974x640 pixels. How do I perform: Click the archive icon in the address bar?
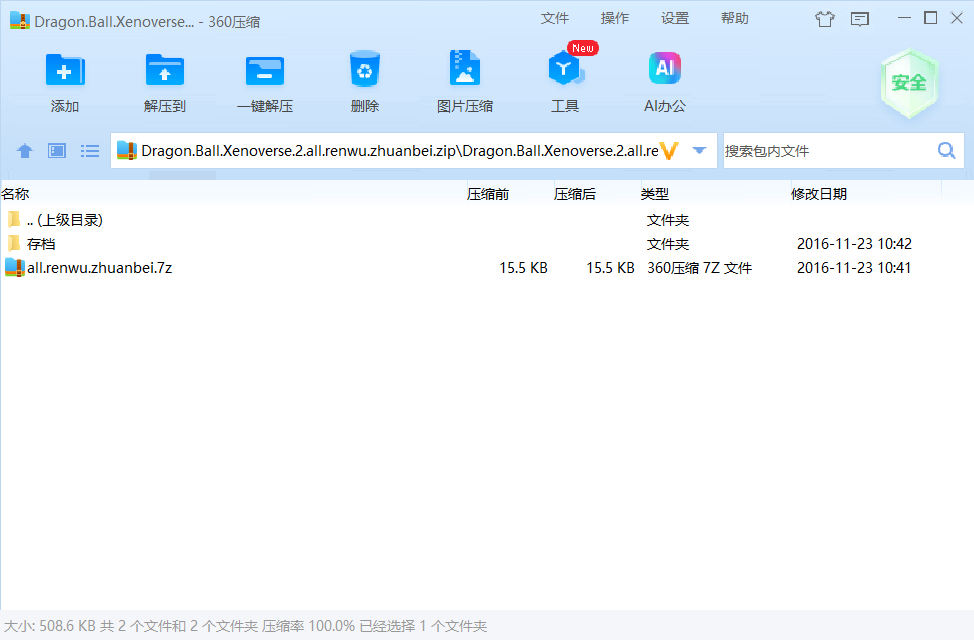(x=127, y=150)
